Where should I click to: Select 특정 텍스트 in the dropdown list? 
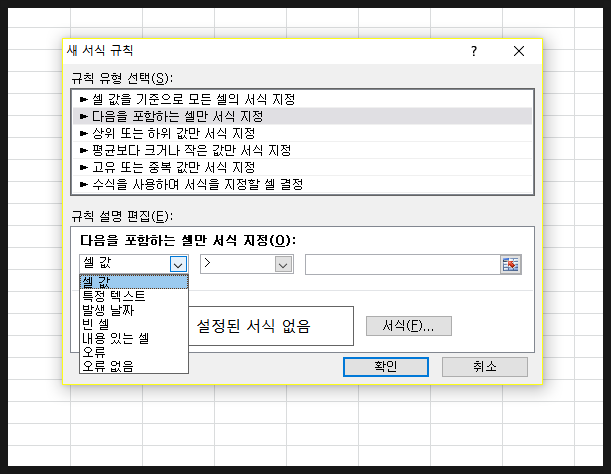click(134, 296)
